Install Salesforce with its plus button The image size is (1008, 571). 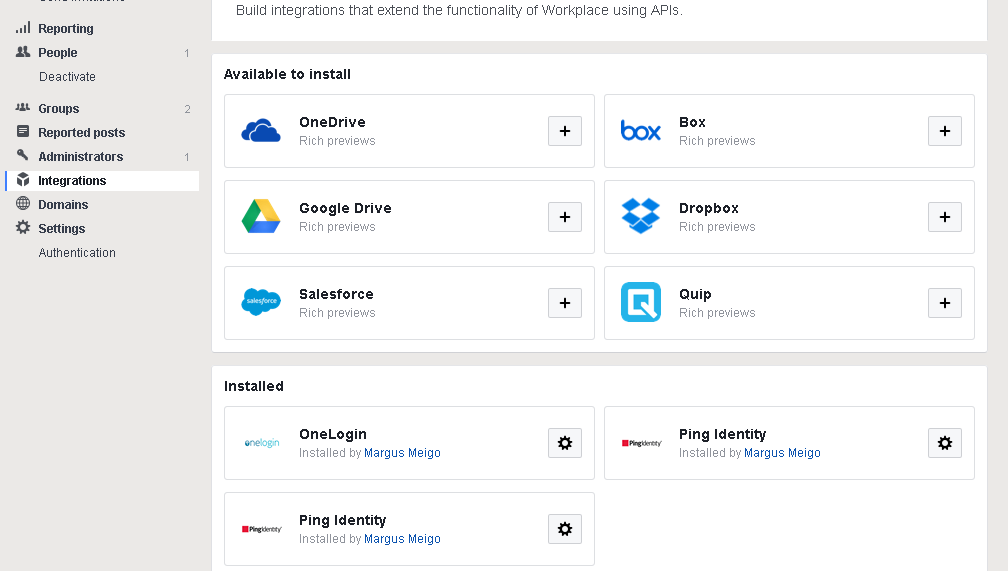[564, 303]
